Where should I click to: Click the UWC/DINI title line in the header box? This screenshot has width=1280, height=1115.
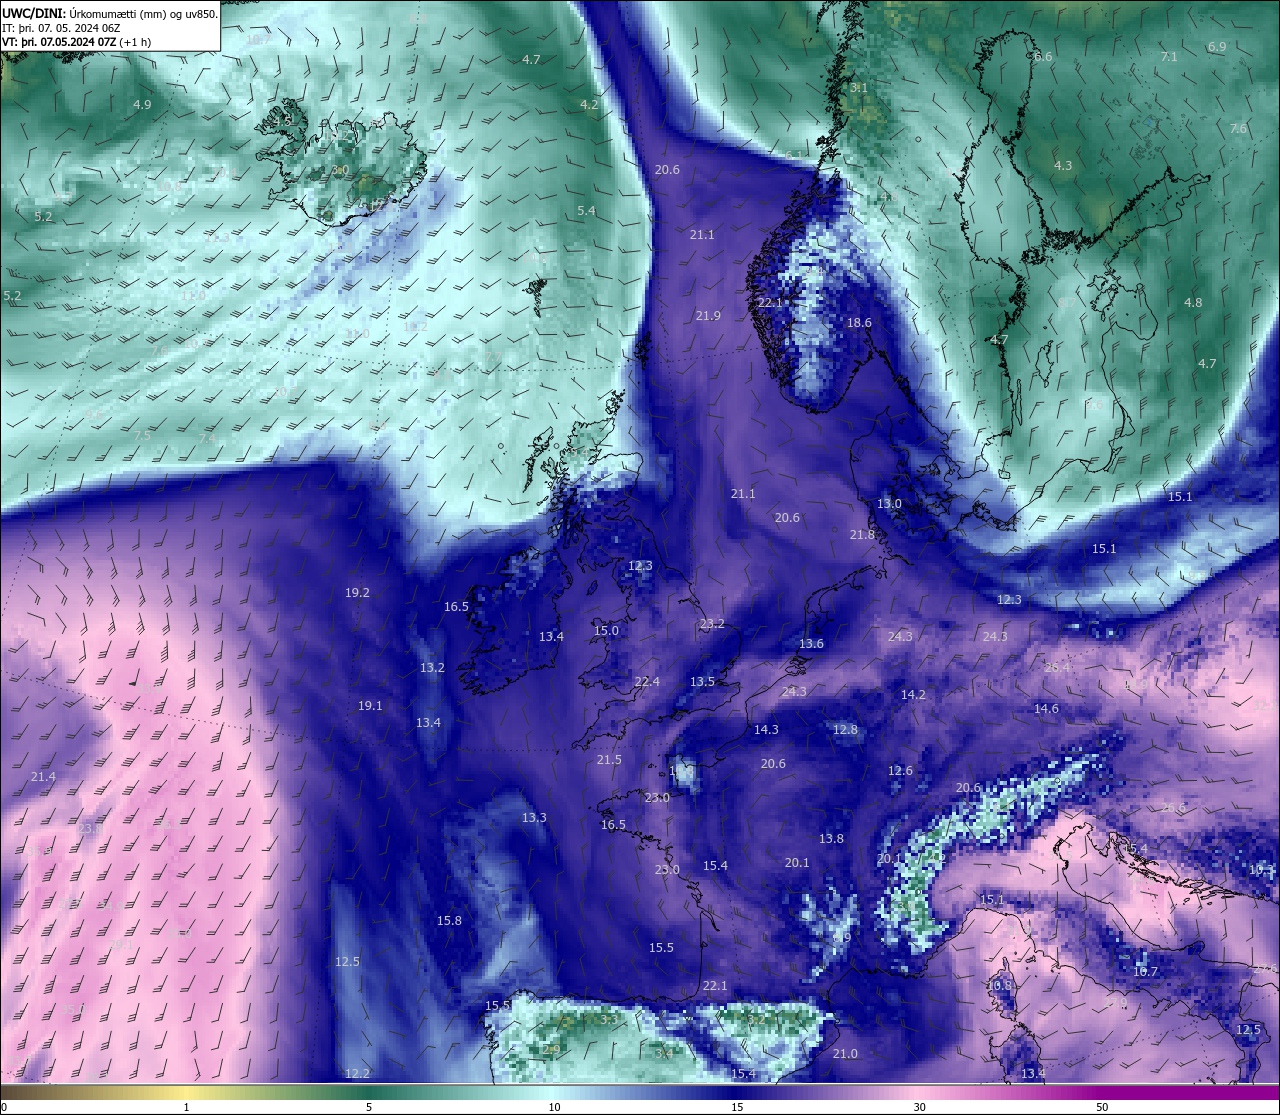tap(109, 13)
